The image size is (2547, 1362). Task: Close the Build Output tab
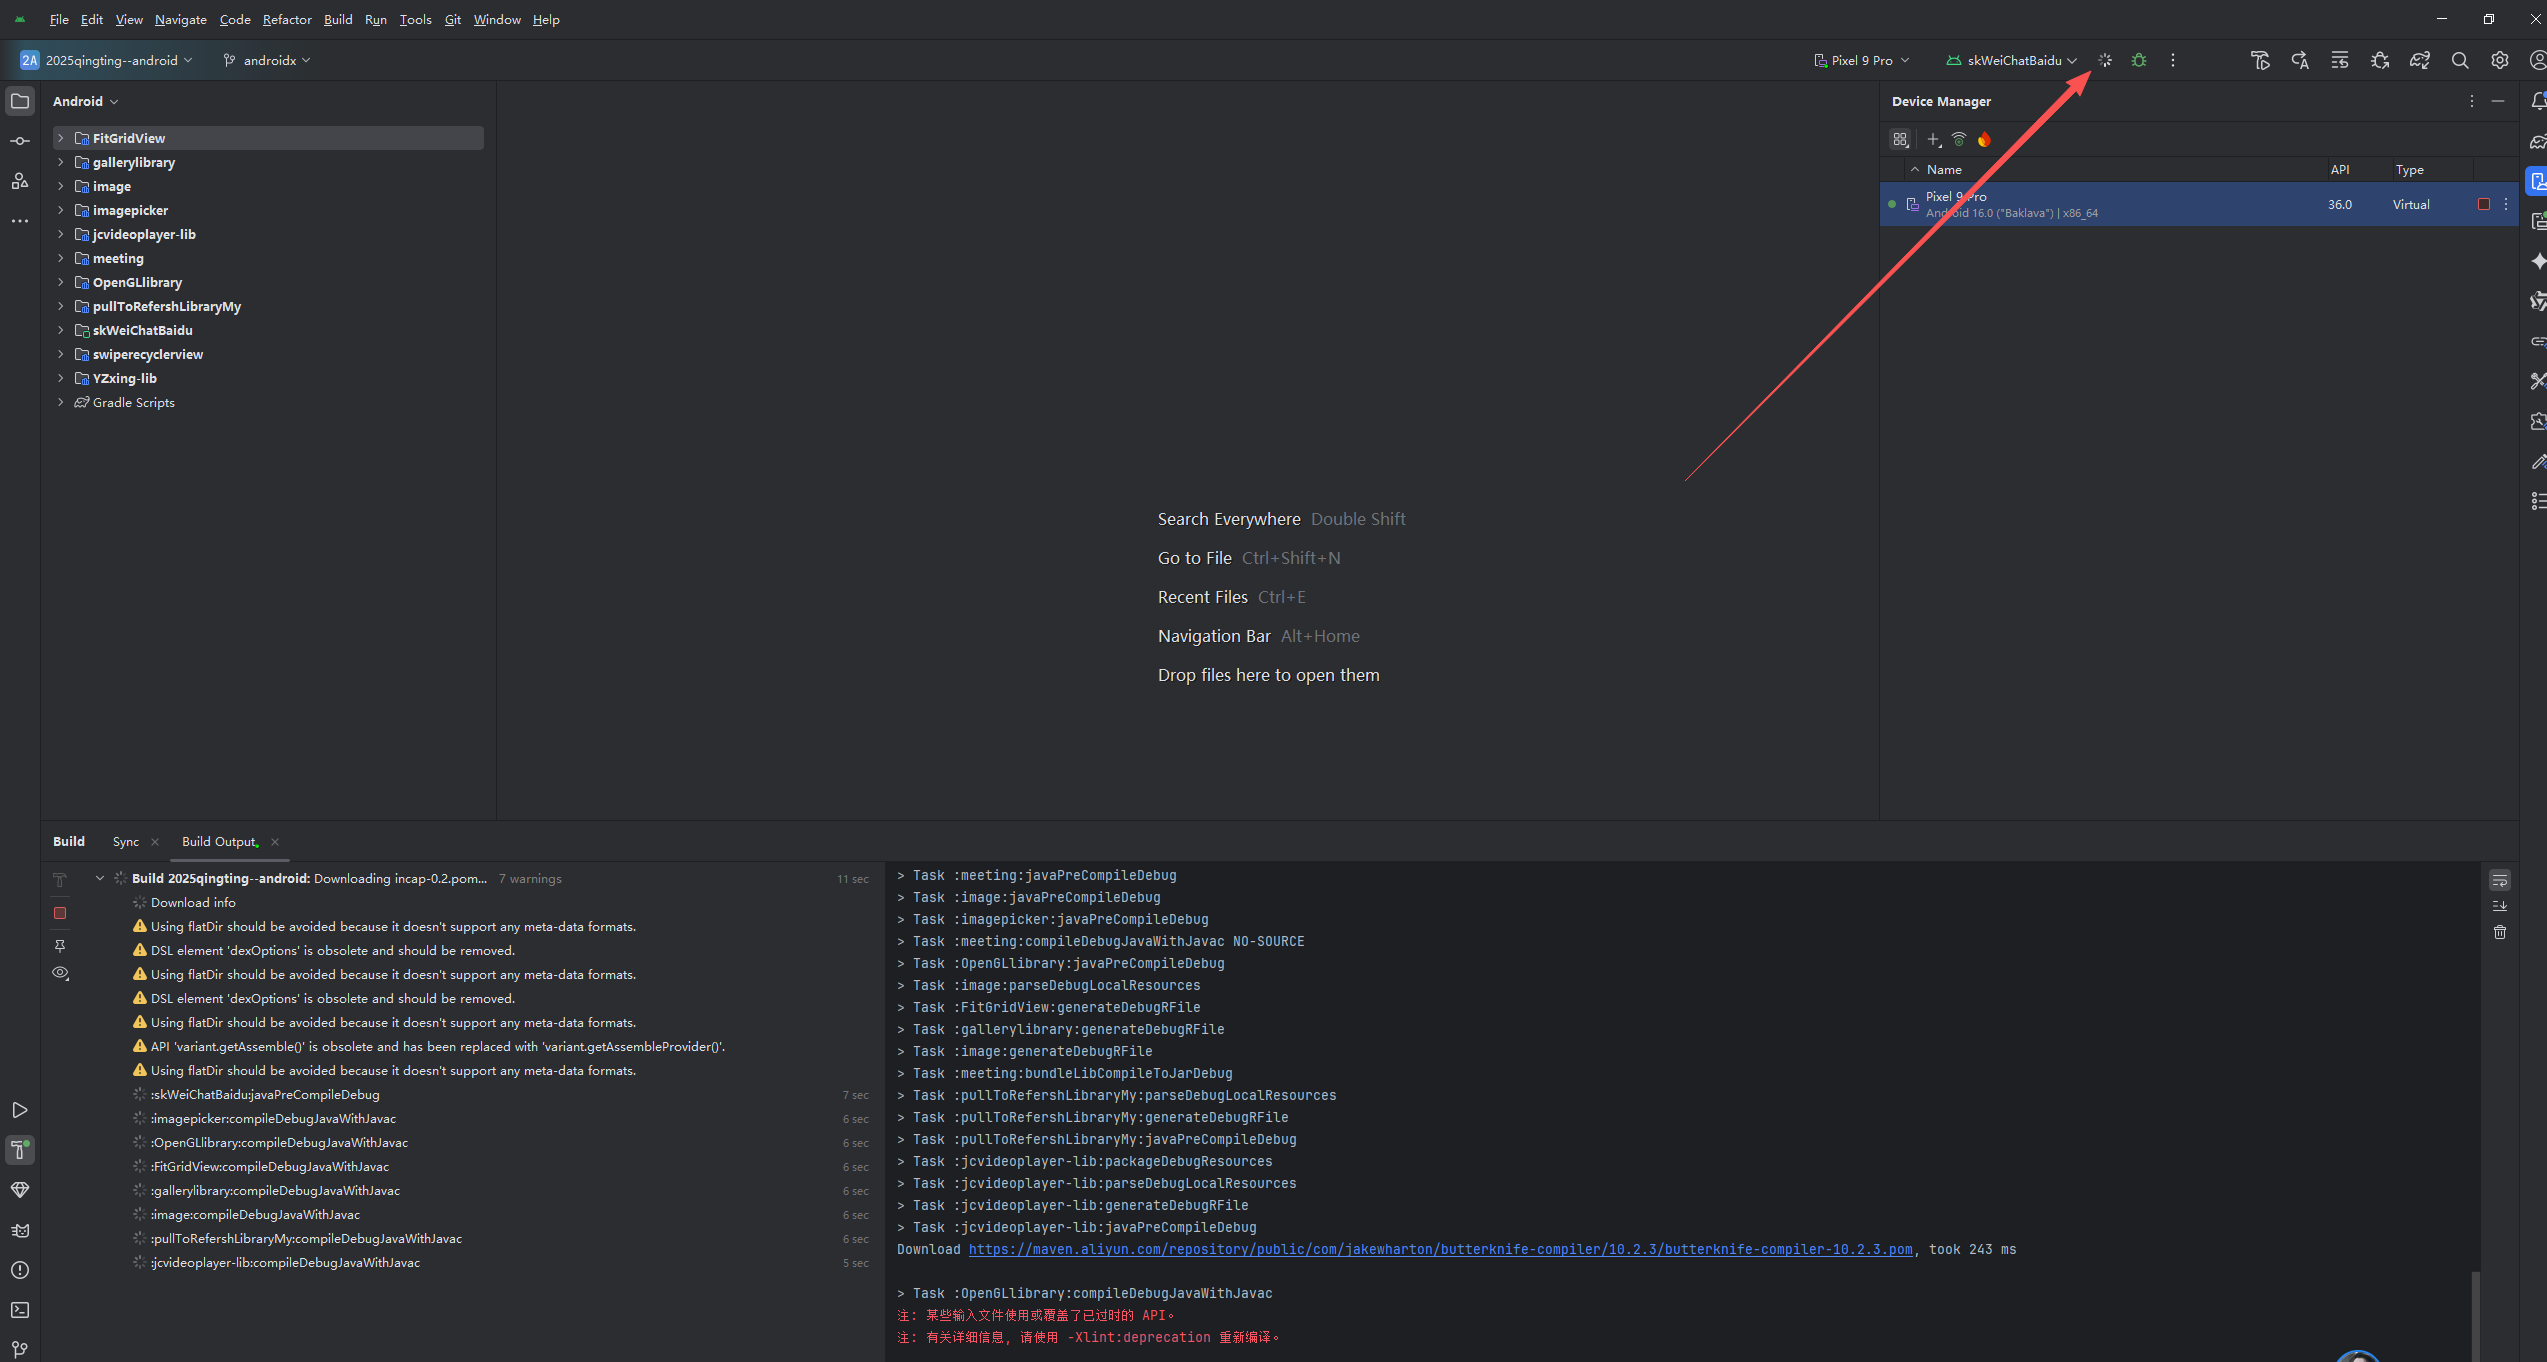(x=275, y=842)
